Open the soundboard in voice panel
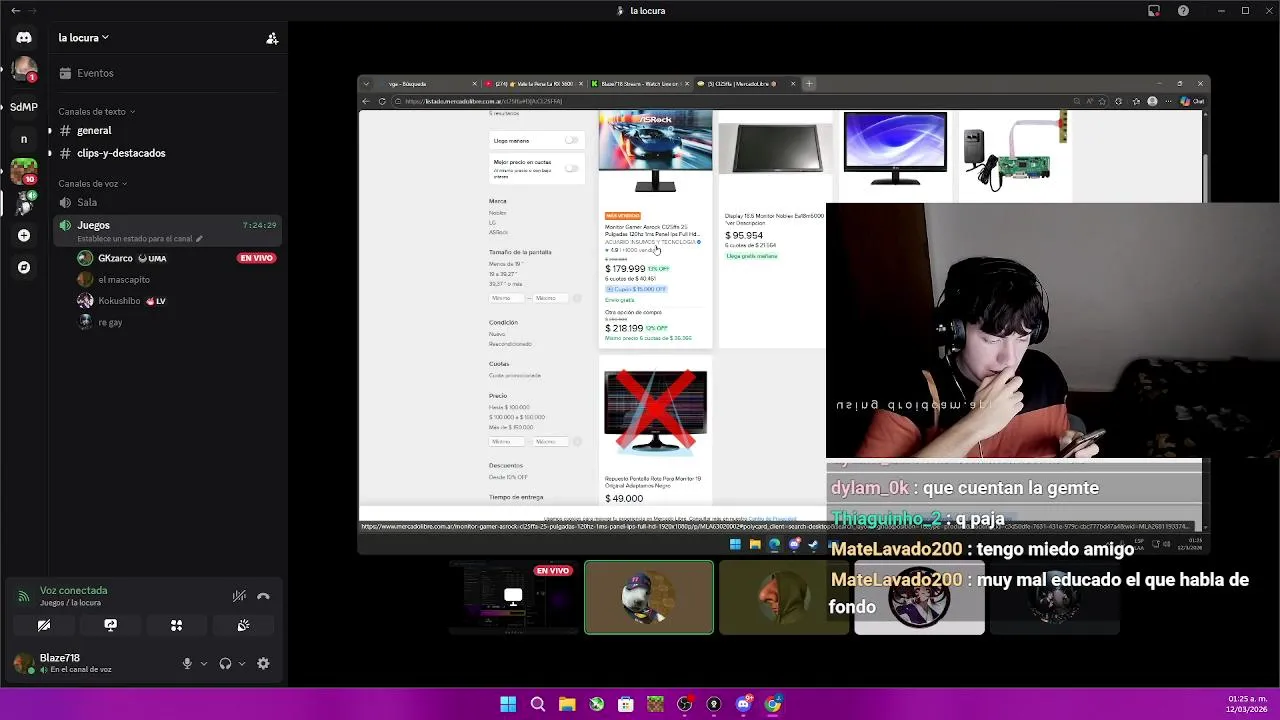Screen dimensions: 1280x720 [x=243, y=625]
